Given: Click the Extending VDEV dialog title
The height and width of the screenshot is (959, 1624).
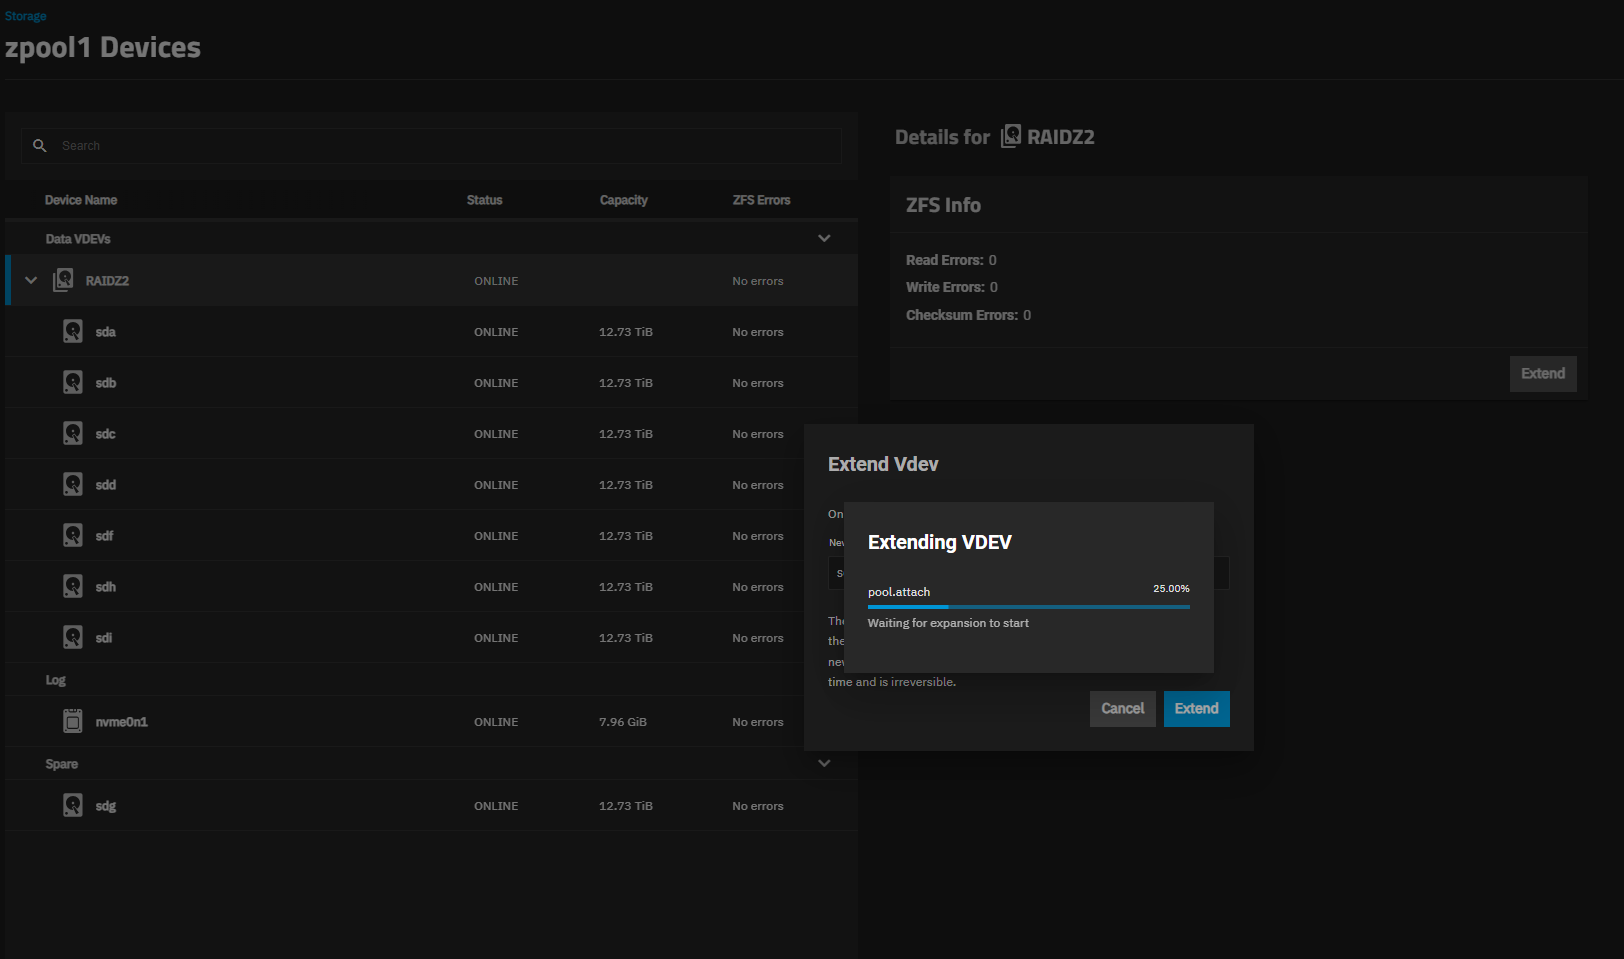Looking at the screenshot, I should click(940, 542).
